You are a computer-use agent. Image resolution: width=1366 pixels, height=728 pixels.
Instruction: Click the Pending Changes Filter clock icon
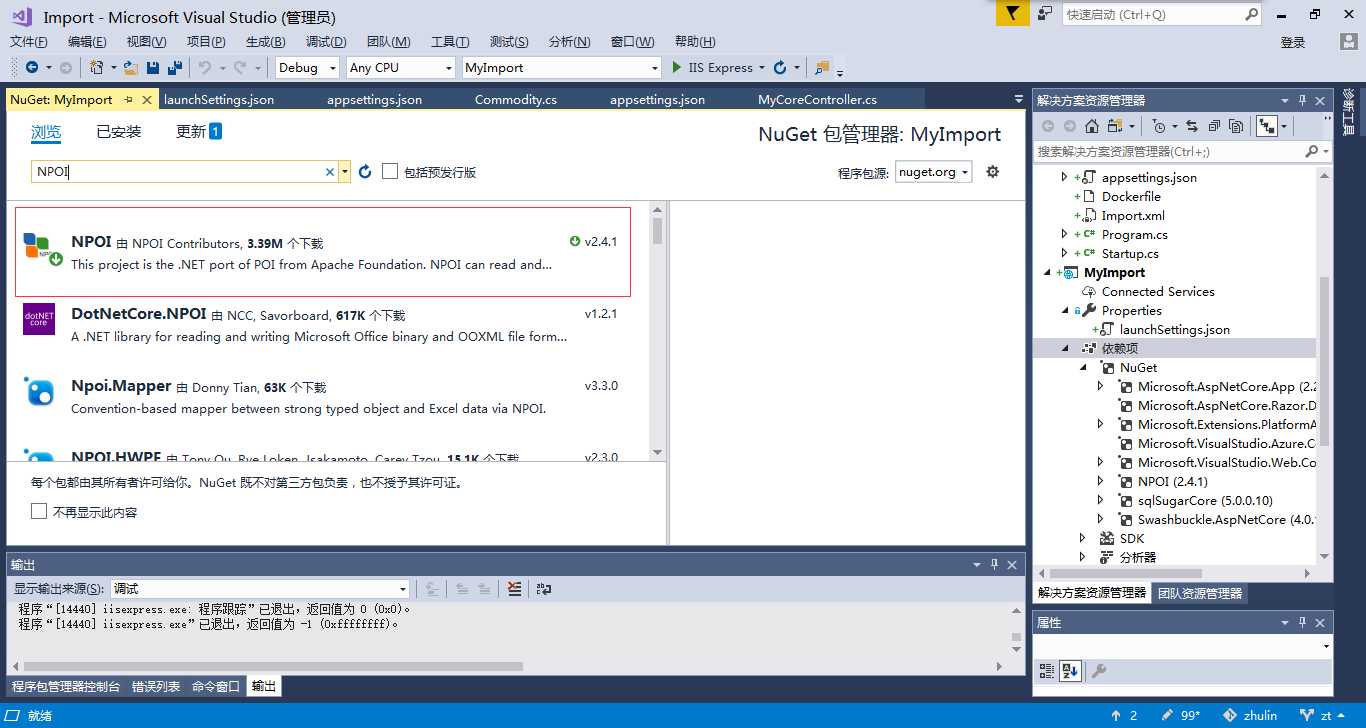point(1158,126)
